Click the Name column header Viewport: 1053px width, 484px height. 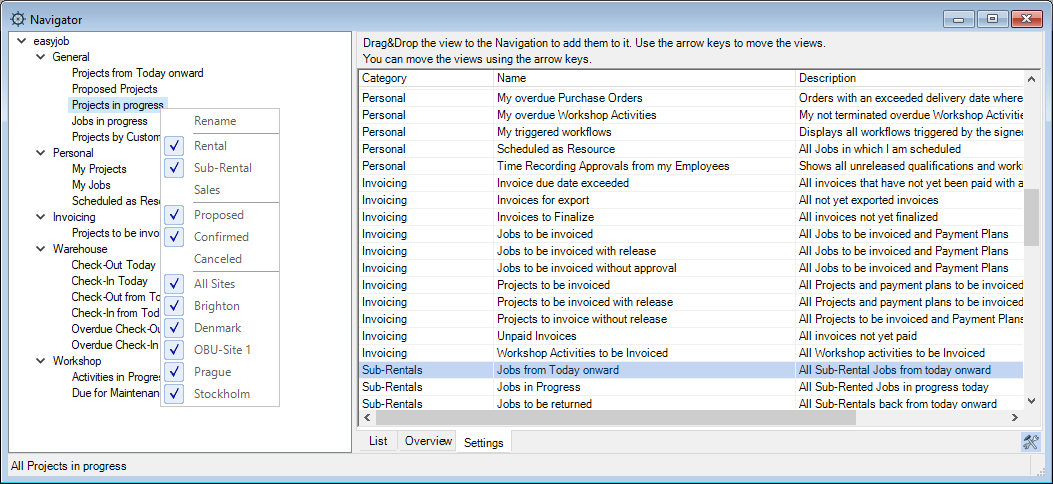[644, 78]
